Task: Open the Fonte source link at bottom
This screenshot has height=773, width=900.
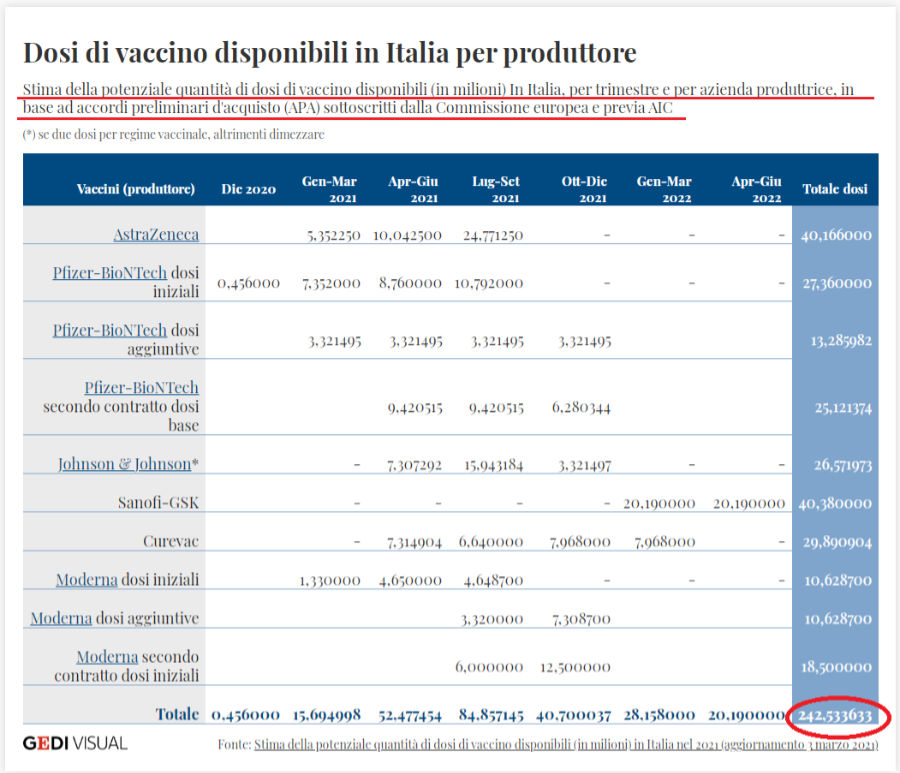Action: click(566, 745)
